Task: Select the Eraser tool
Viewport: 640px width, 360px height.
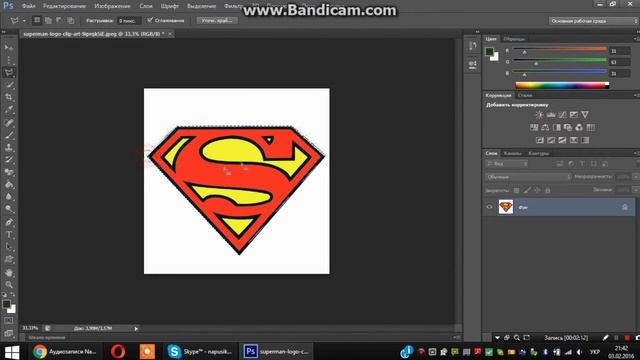Action: tap(9, 172)
